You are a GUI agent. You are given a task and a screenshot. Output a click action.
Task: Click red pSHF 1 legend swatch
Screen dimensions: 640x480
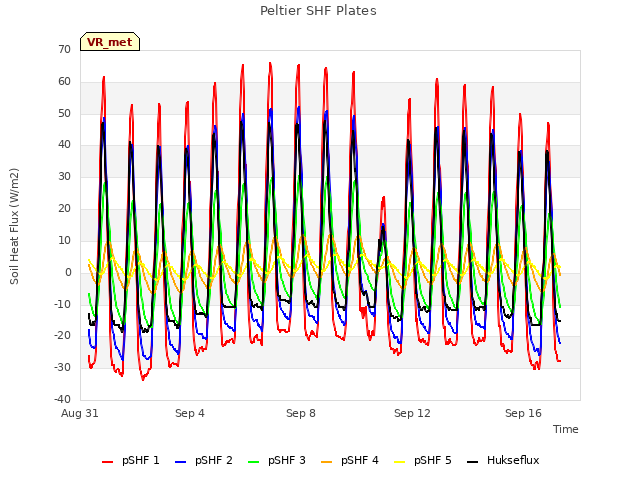(107, 462)
